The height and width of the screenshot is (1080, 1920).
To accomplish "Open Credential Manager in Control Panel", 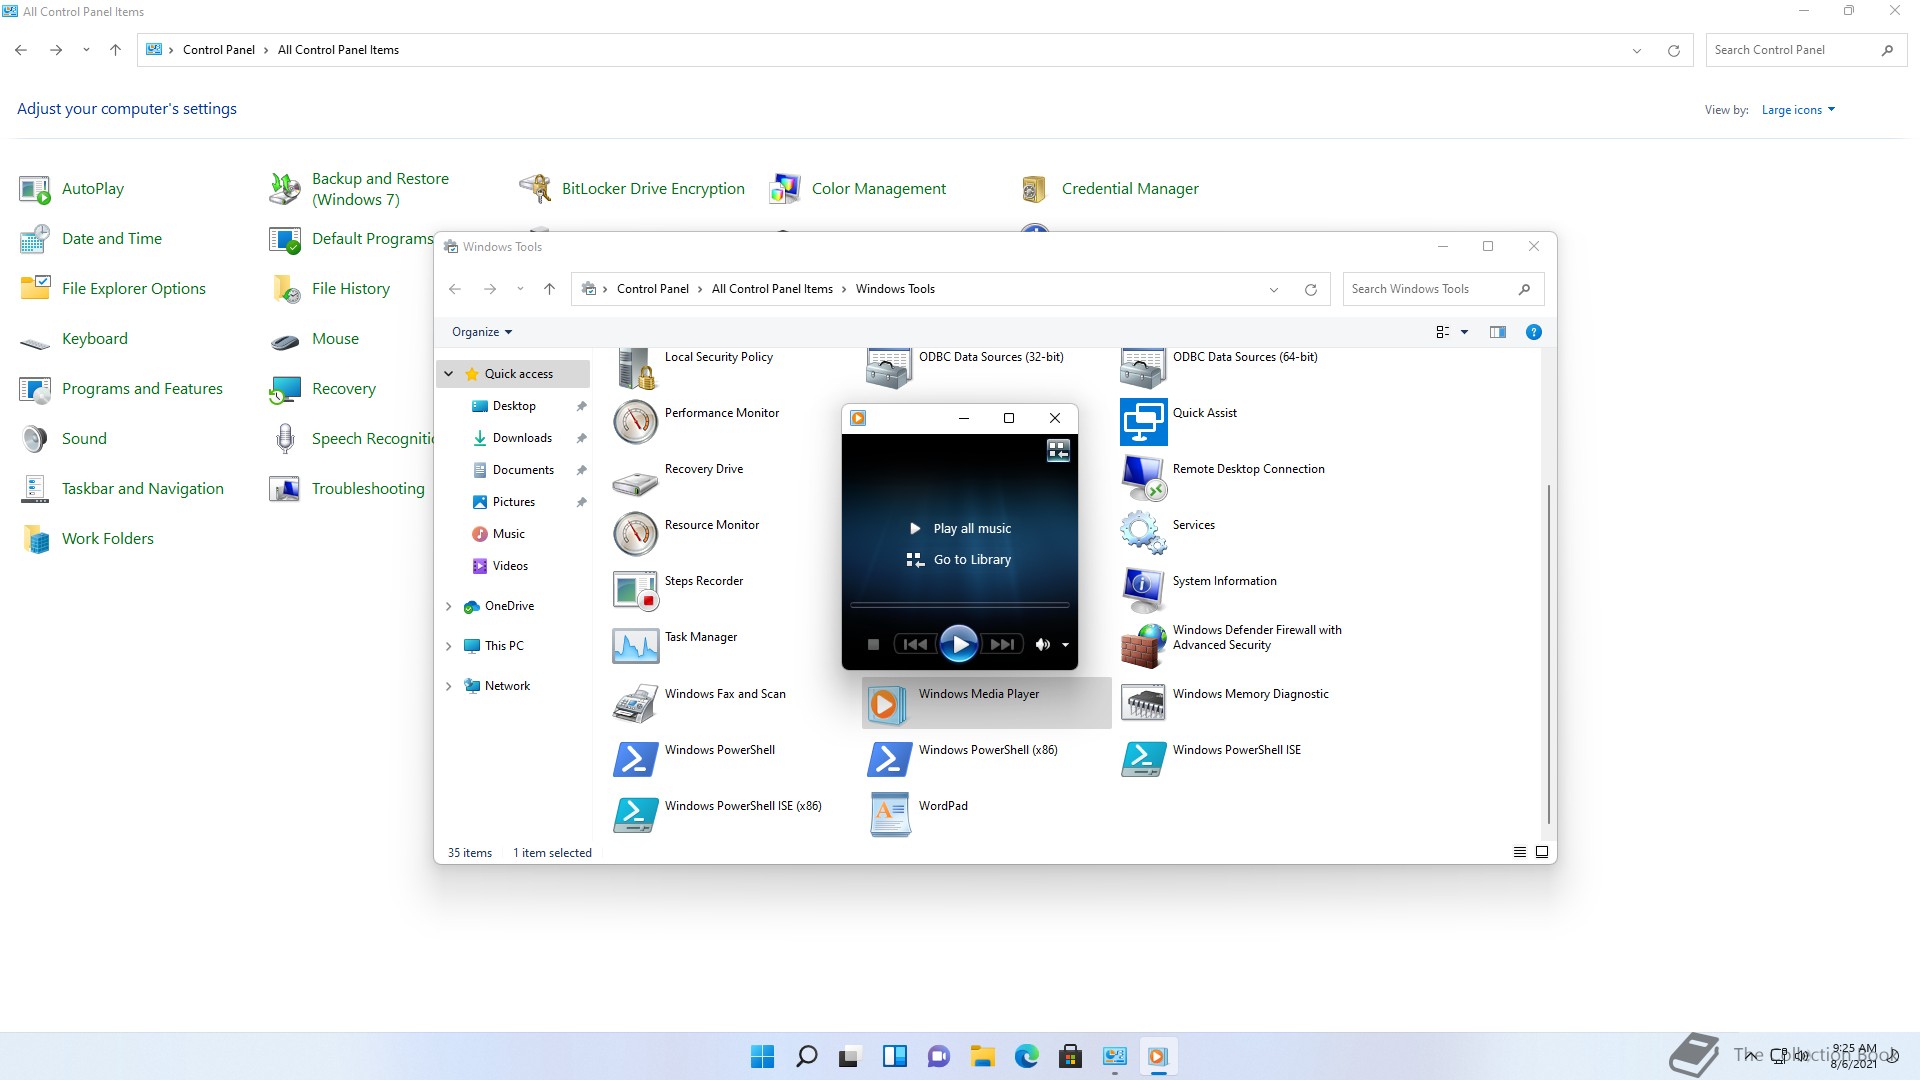I will pyautogui.click(x=1110, y=189).
